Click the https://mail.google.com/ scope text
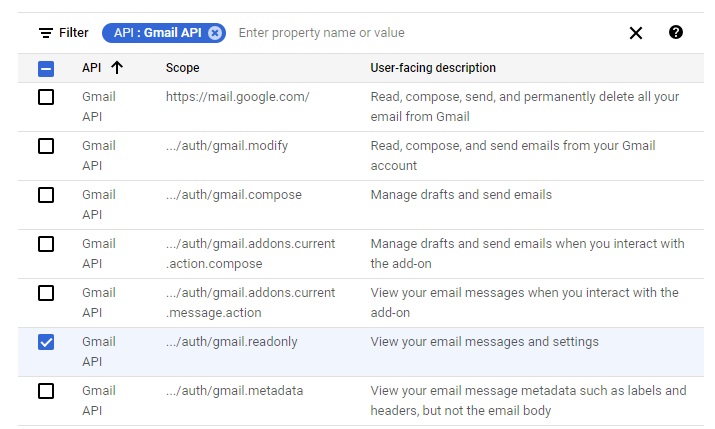 238,97
